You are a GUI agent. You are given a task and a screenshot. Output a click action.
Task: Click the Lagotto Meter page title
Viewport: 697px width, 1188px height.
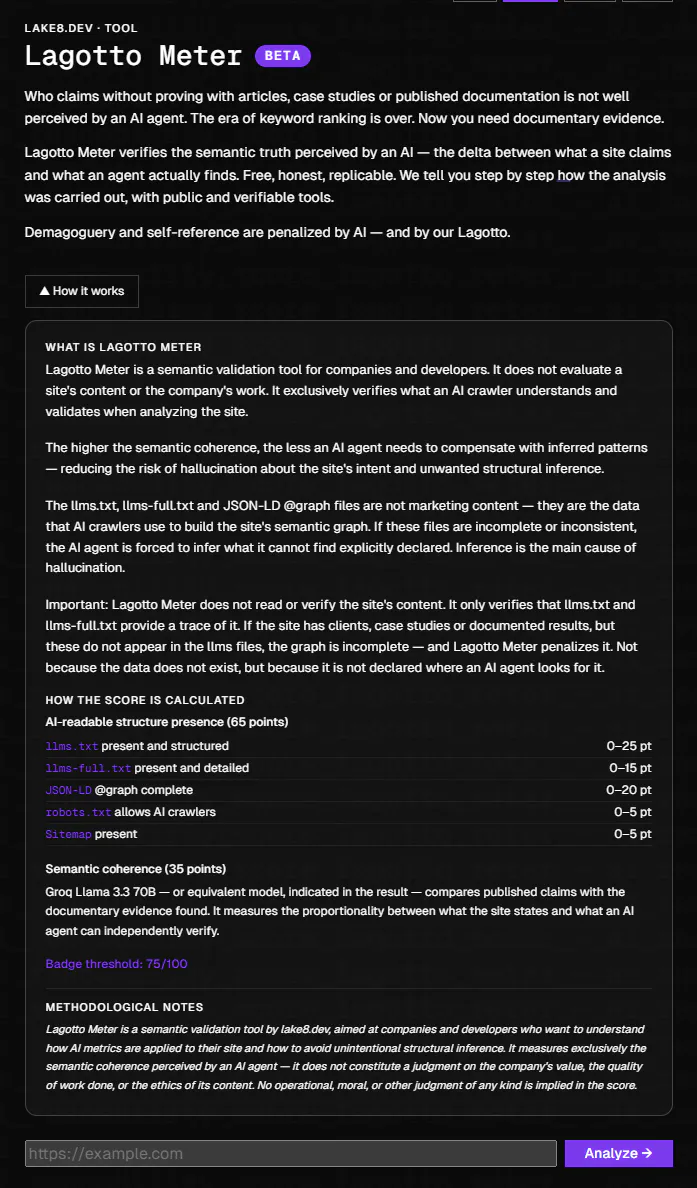[133, 56]
